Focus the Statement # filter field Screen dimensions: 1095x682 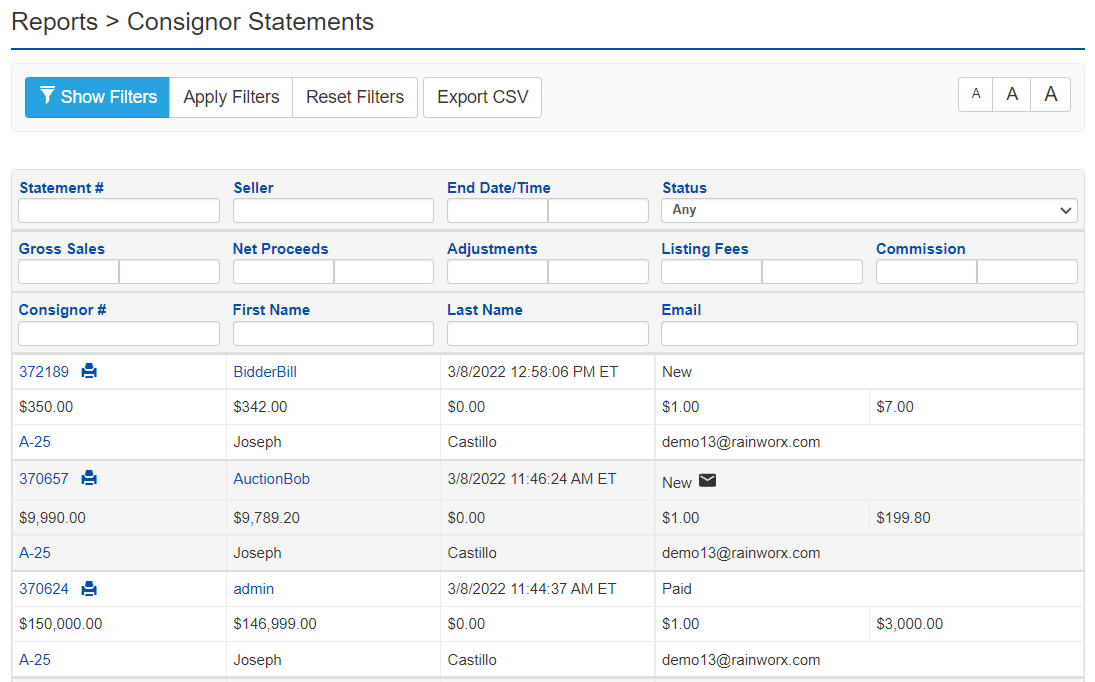pos(119,211)
